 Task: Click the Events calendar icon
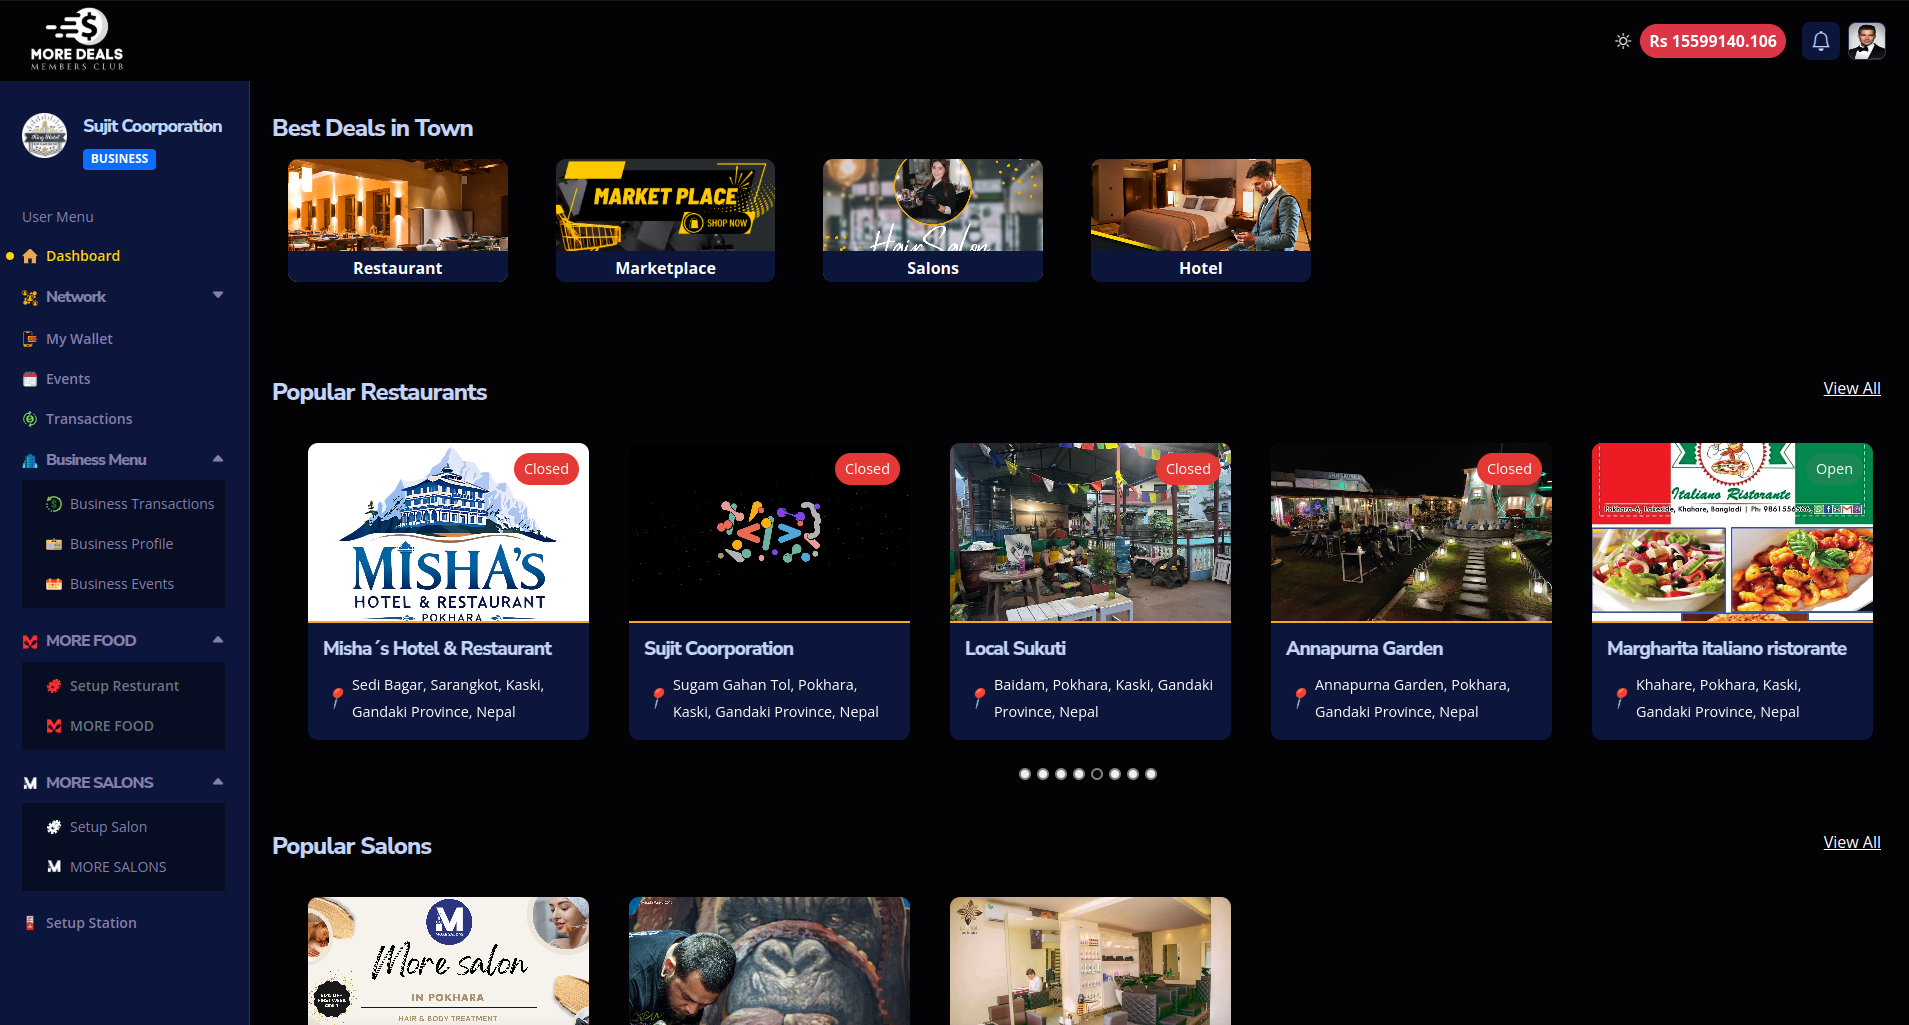30,379
